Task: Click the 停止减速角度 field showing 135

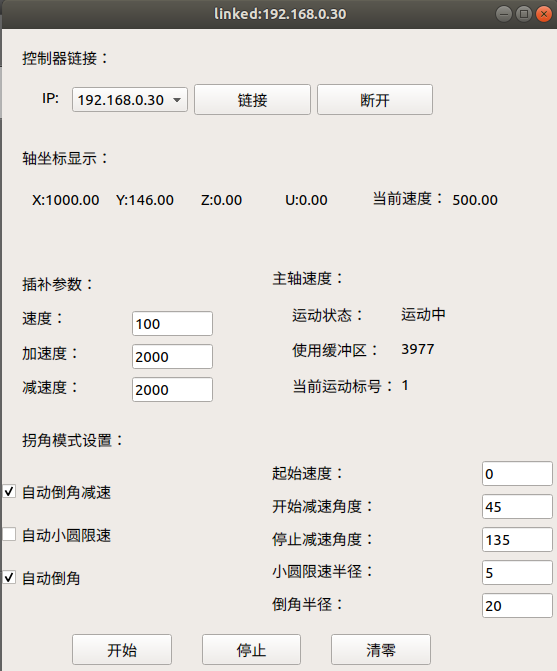Action: [517, 540]
